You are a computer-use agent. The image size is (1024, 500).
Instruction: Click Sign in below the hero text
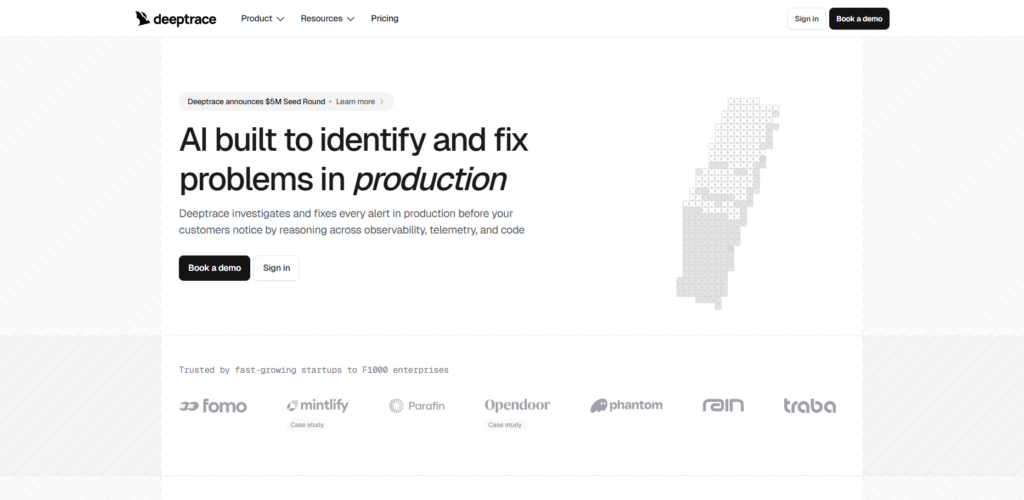pyautogui.click(x=276, y=268)
